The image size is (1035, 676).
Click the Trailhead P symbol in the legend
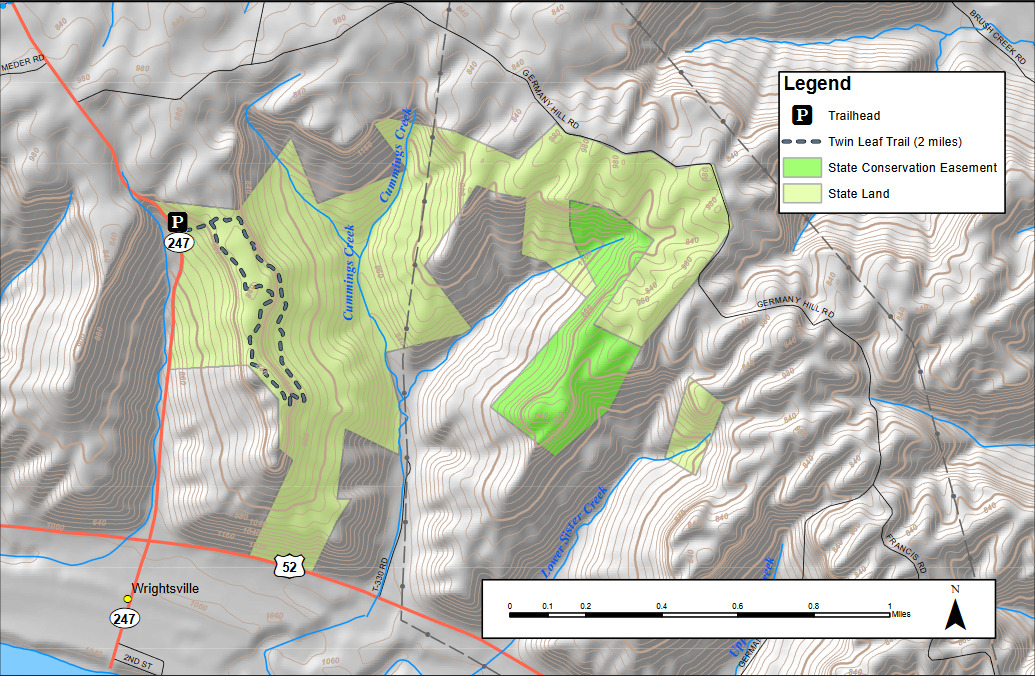[x=802, y=116]
